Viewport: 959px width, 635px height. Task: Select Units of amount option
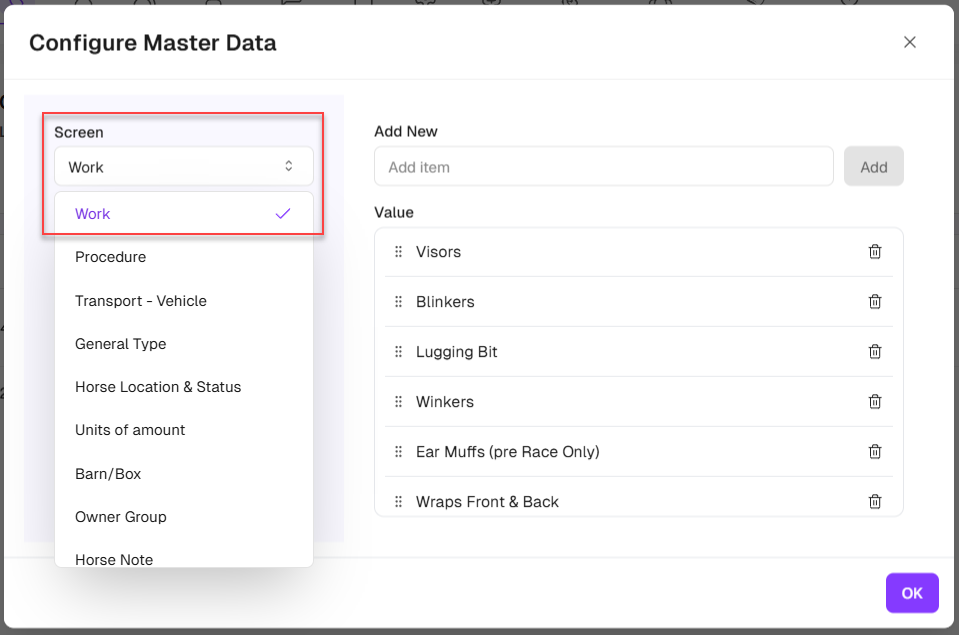130,430
